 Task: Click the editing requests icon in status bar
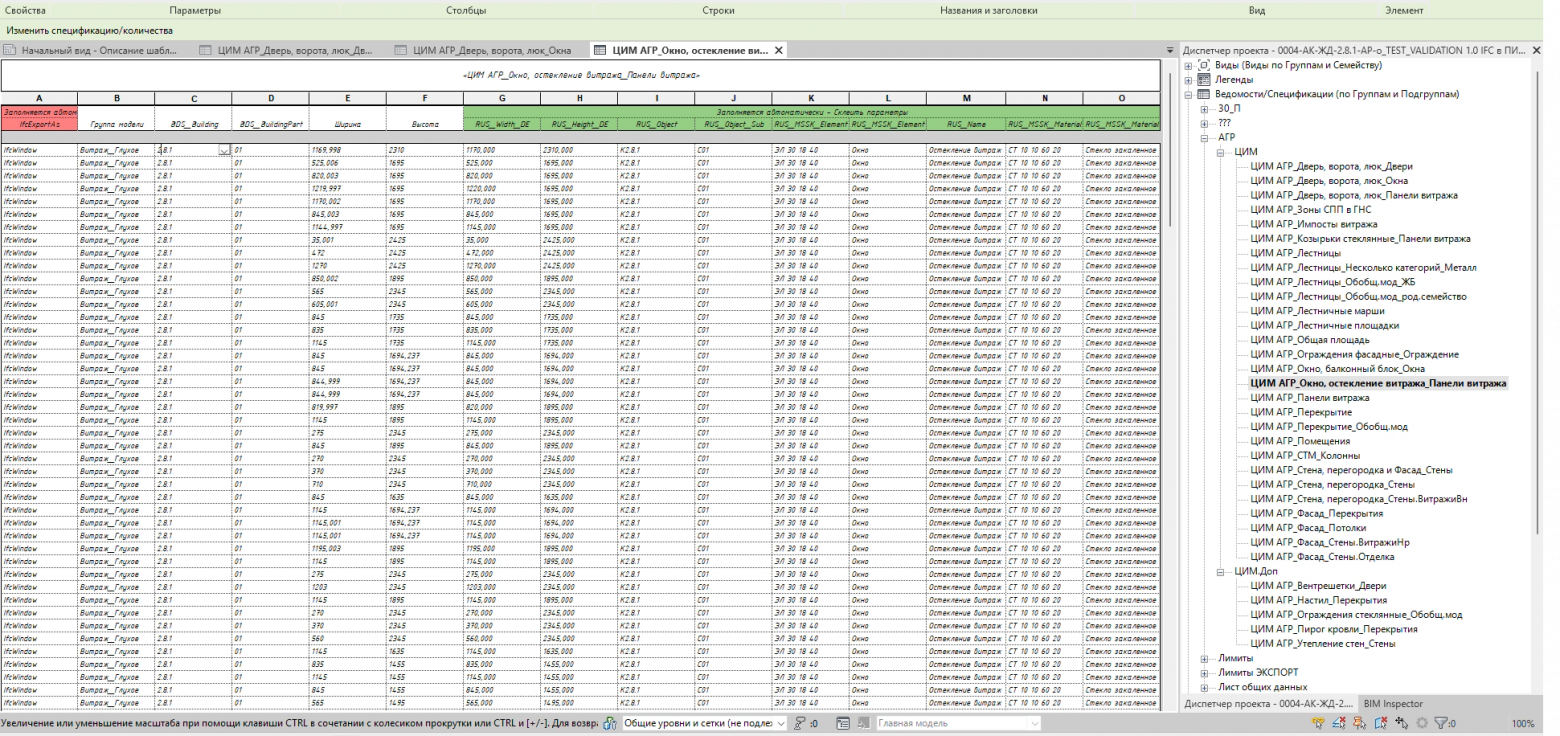tap(801, 723)
